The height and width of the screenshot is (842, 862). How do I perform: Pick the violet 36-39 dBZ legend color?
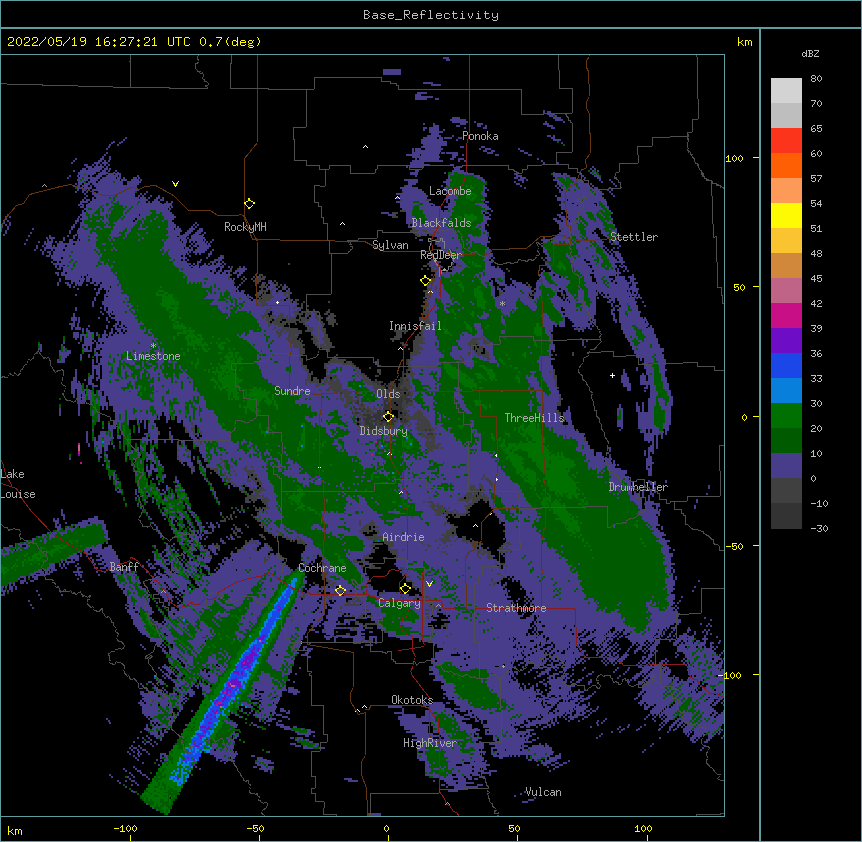786,341
